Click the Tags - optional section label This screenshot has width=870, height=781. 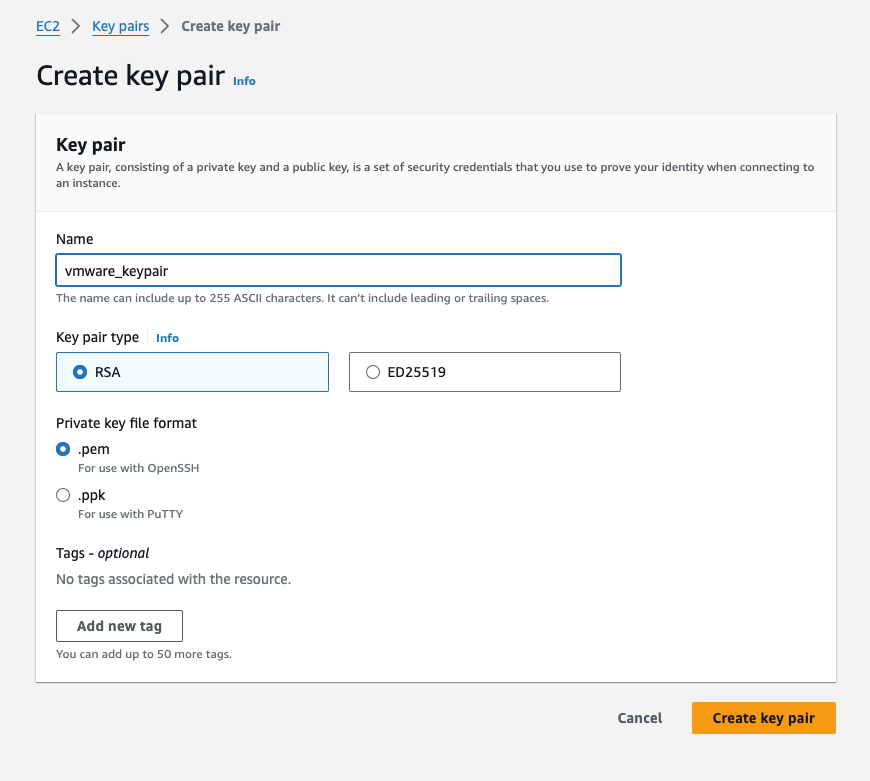(x=103, y=553)
